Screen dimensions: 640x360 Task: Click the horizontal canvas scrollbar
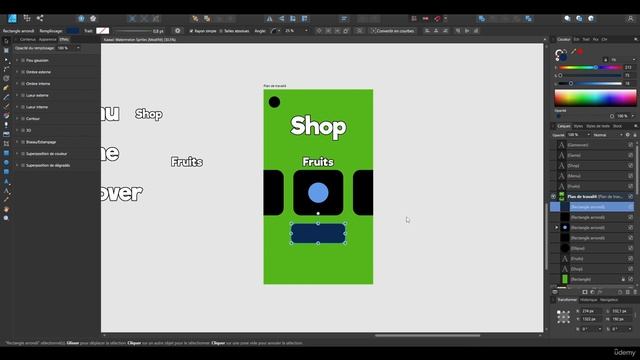(427, 336)
